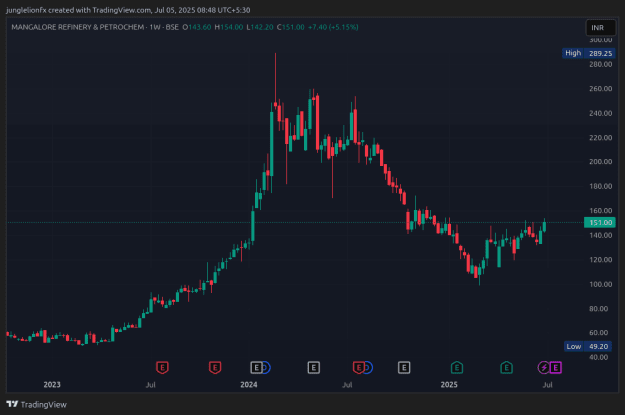Click the junglelionfx attribution text at top
625x415 pixels.
(128, 10)
